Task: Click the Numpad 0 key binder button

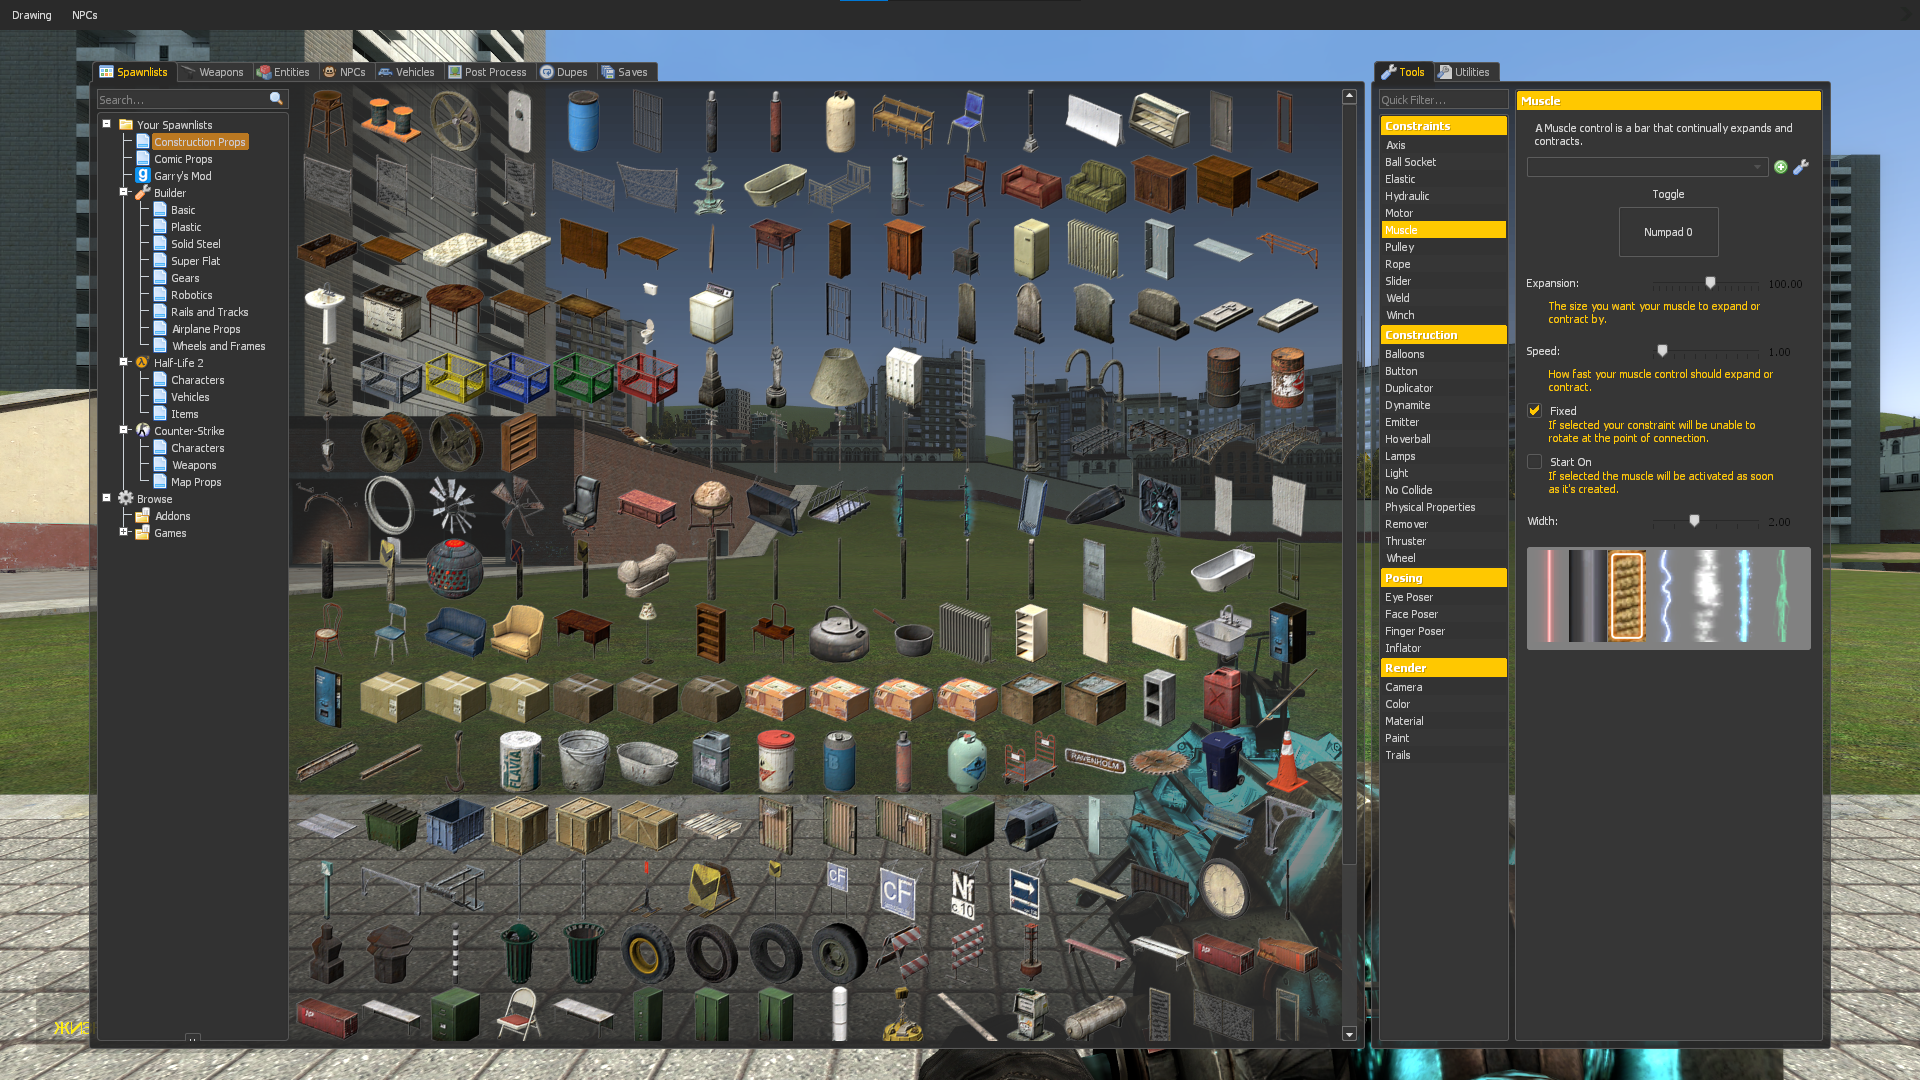Action: pos(1668,232)
